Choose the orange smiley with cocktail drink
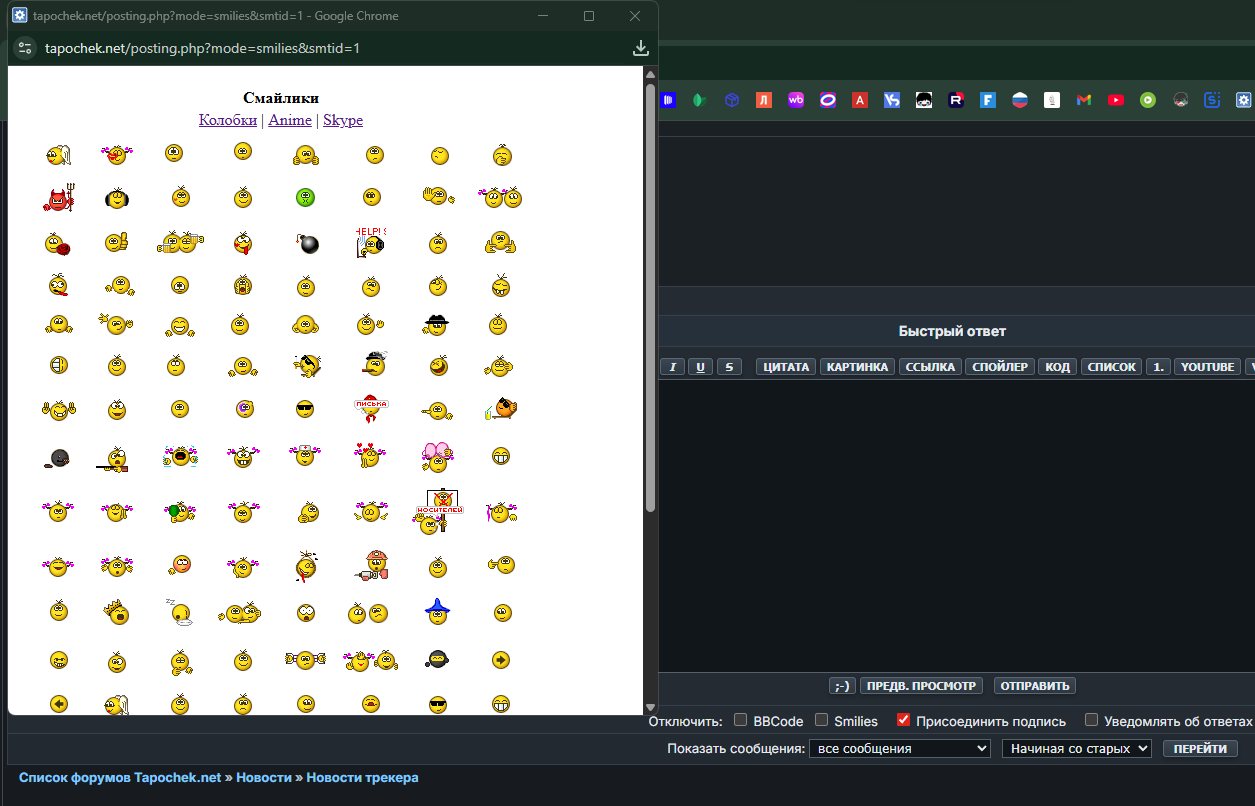 pos(501,408)
